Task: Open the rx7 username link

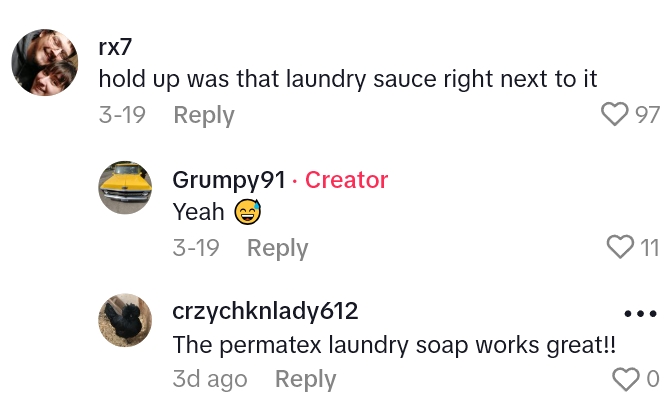Action: 115,46
